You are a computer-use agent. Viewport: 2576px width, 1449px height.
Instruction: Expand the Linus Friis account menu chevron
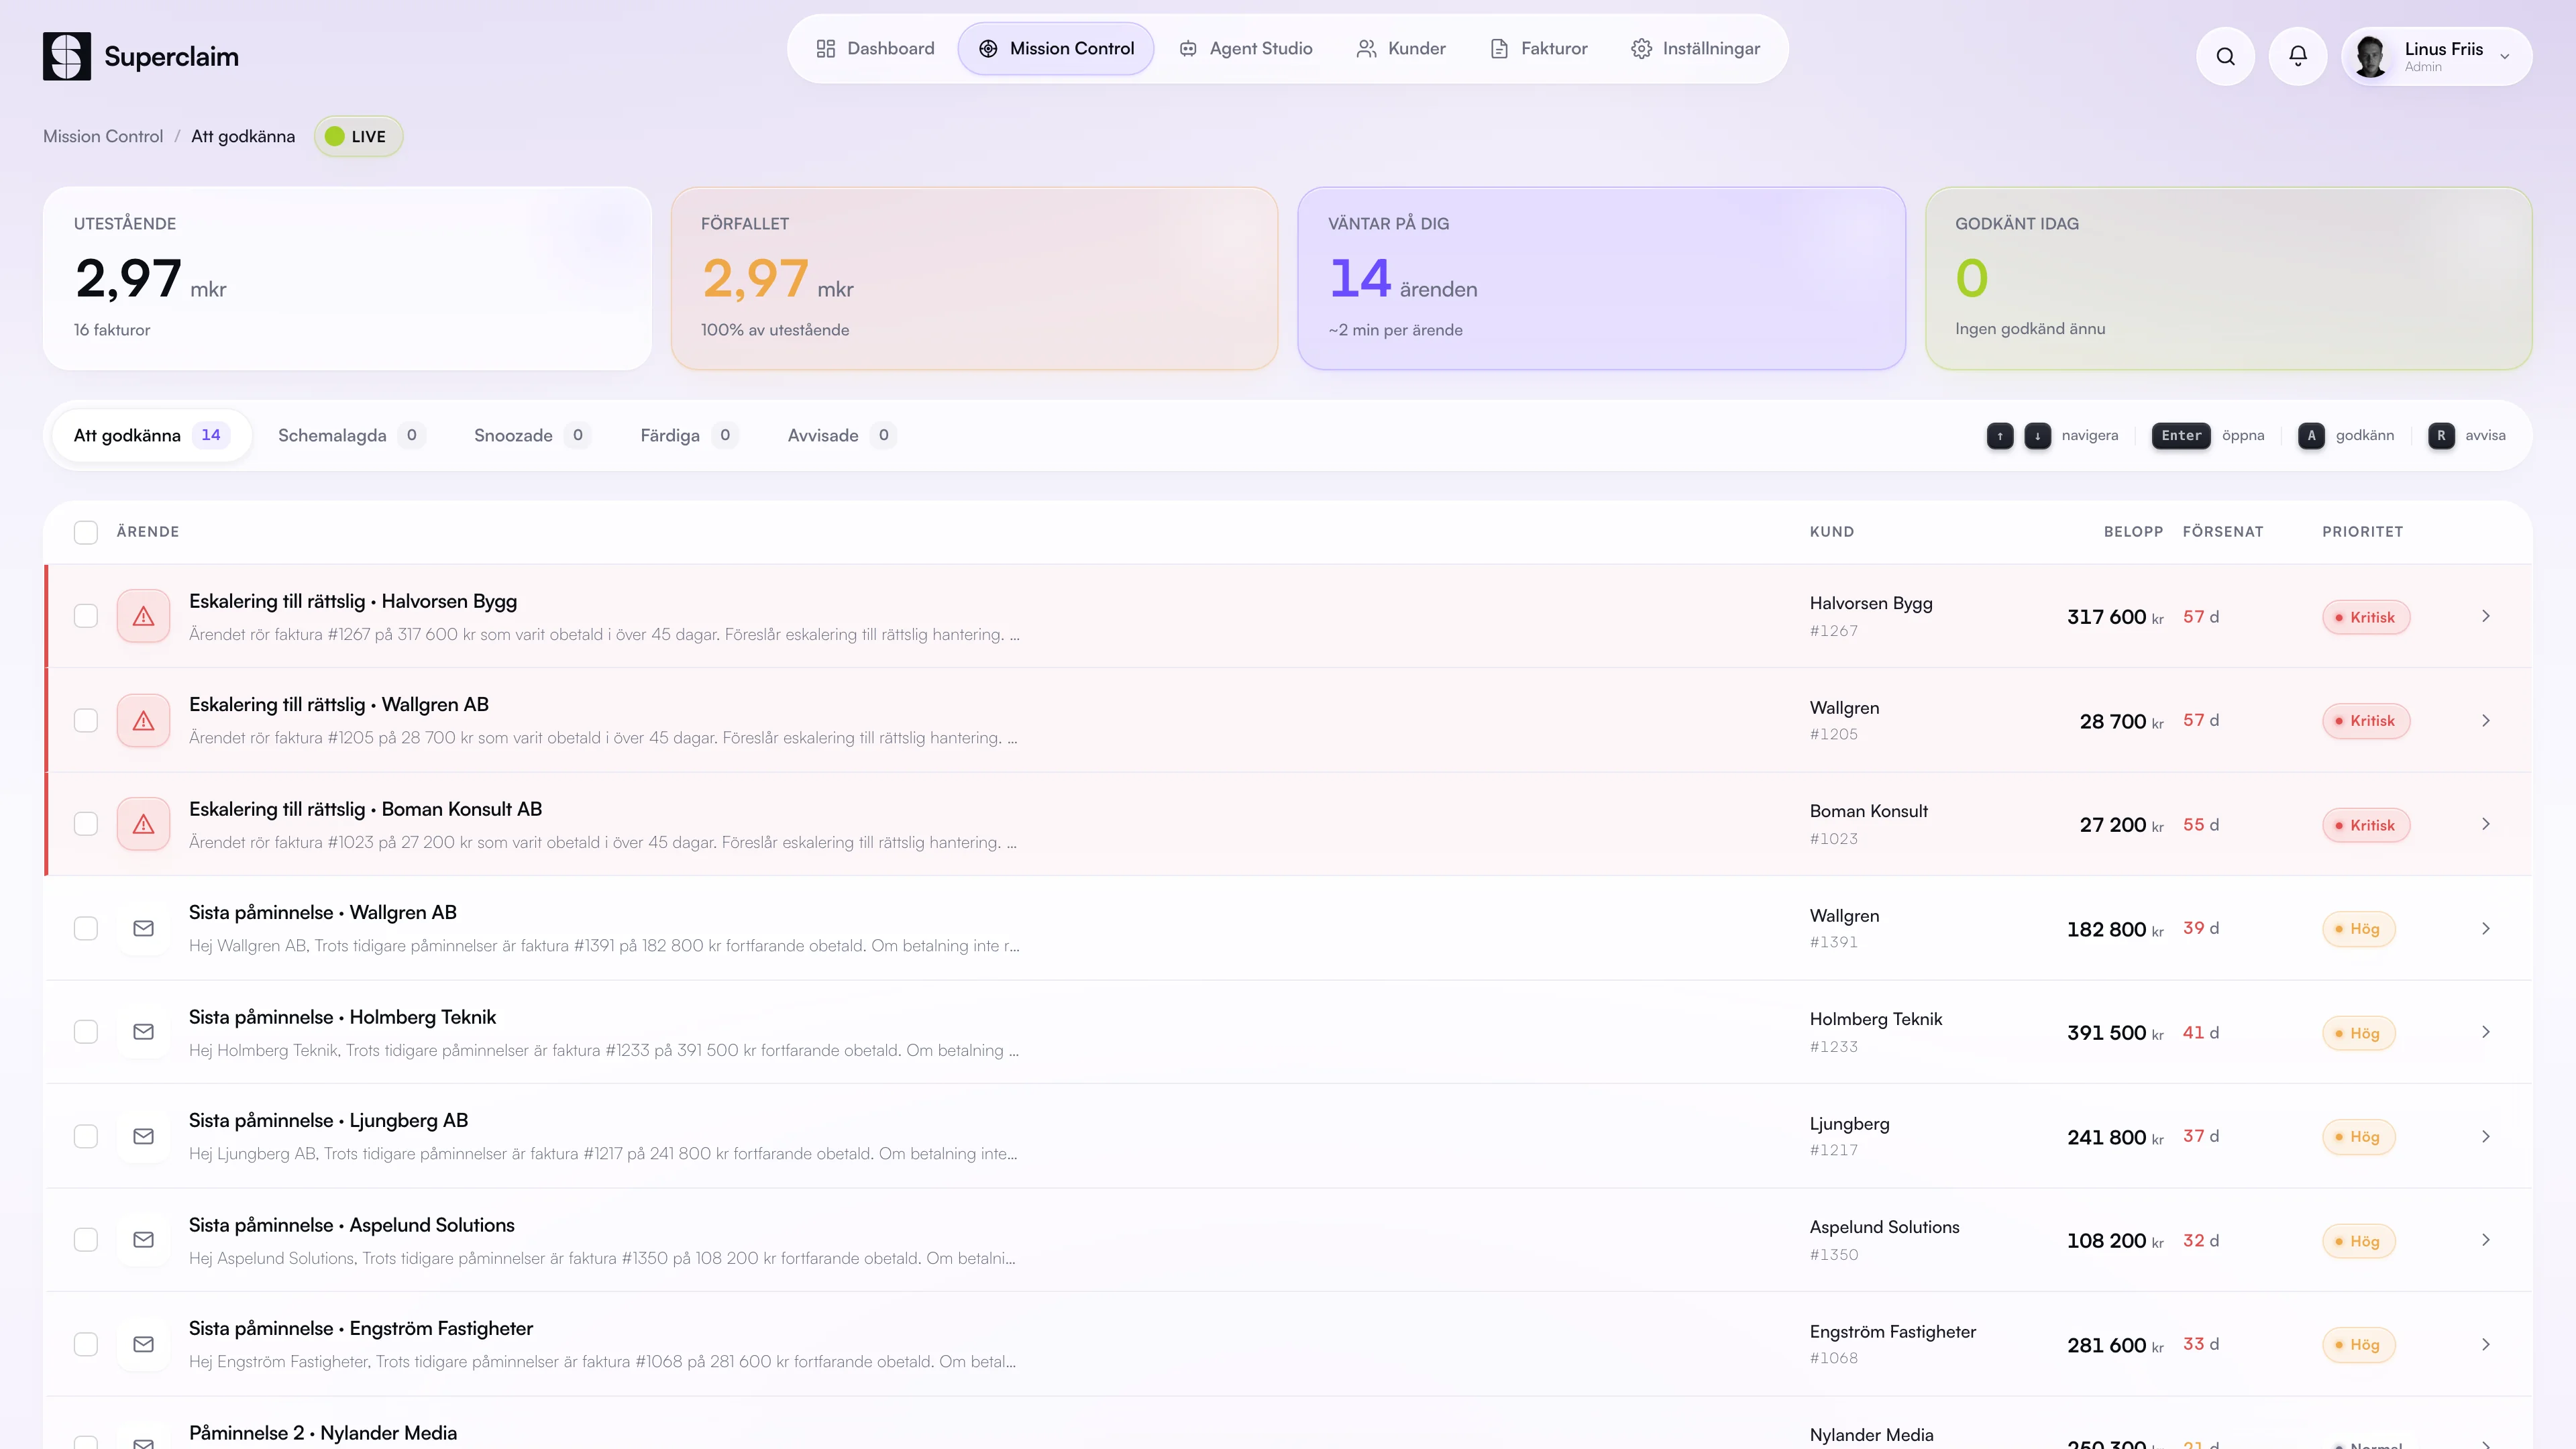[x=2505, y=57]
